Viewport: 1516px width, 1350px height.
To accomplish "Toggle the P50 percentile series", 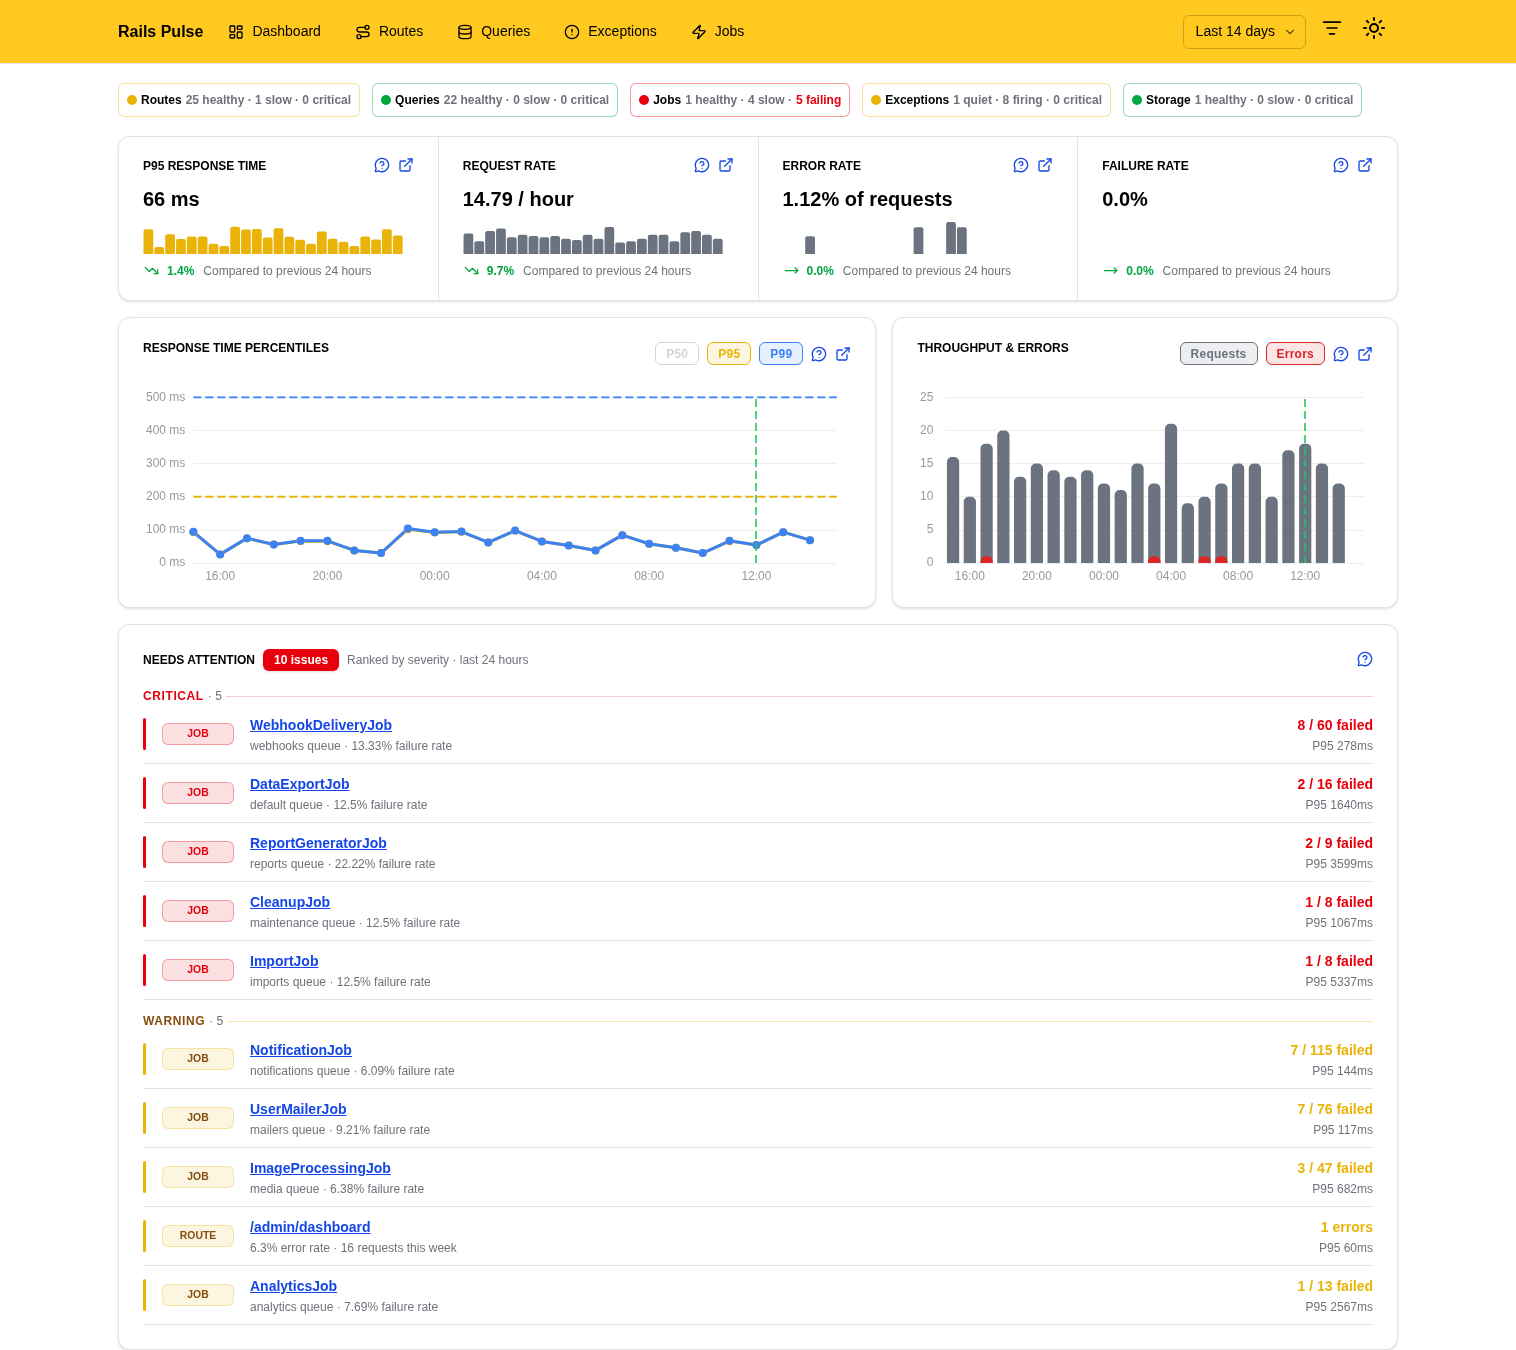I will coord(677,354).
